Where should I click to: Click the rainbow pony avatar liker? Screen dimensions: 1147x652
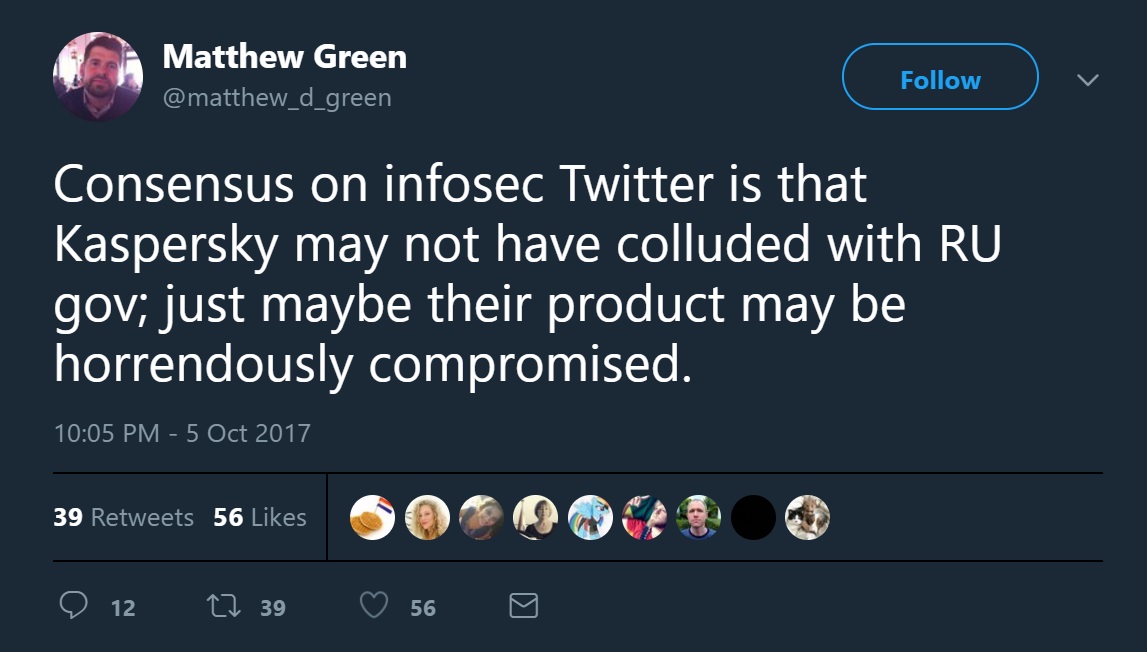click(590, 517)
